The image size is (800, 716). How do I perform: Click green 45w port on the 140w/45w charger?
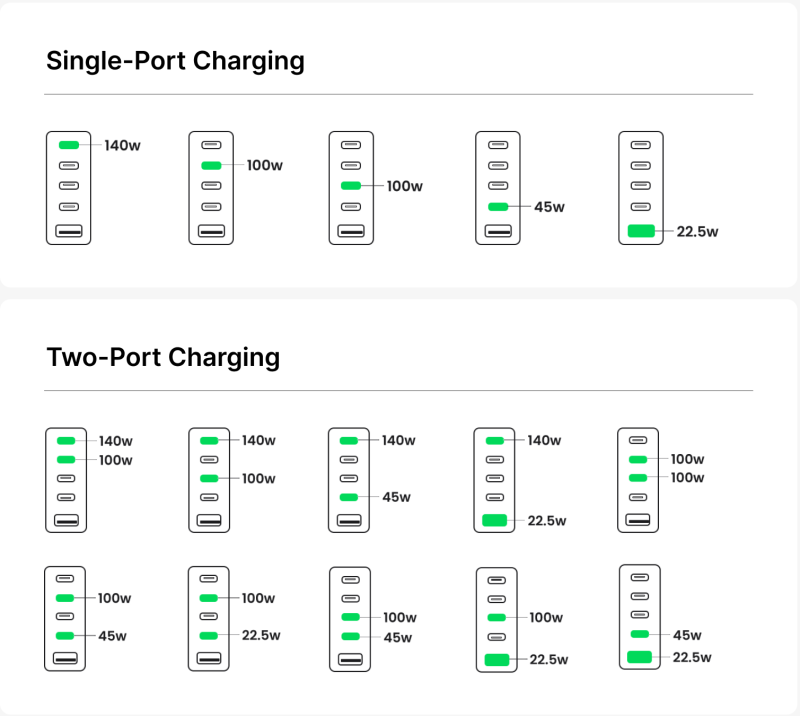click(x=347, y=497)
